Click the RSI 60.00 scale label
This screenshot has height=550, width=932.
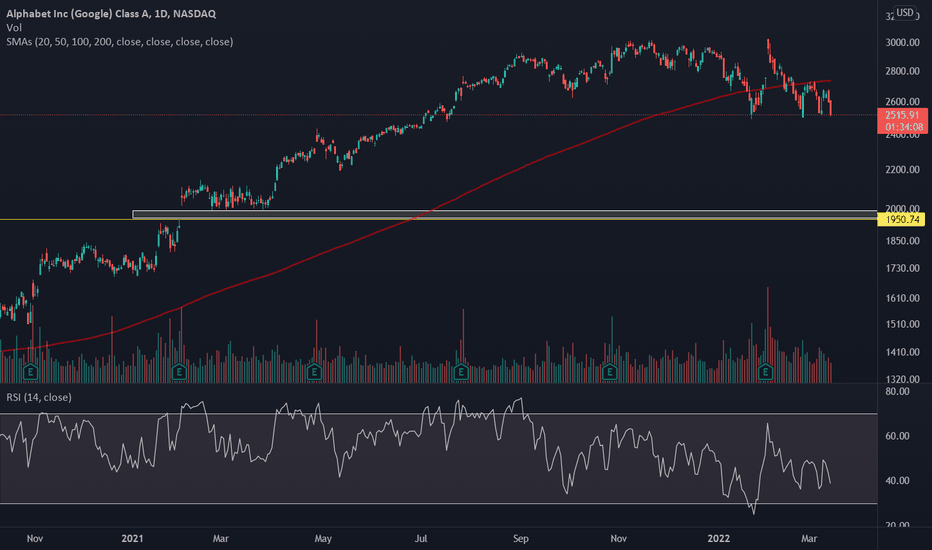[x=897, y=436]
